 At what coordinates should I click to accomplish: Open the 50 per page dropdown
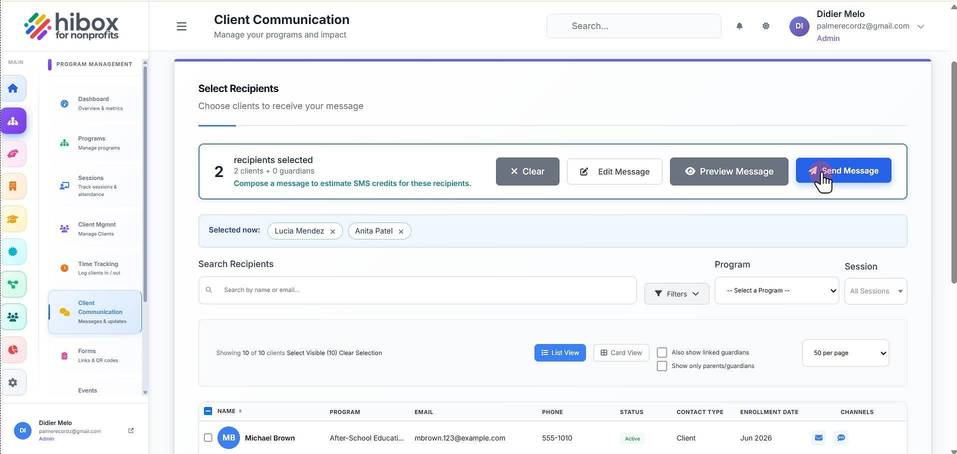[845, 353]
